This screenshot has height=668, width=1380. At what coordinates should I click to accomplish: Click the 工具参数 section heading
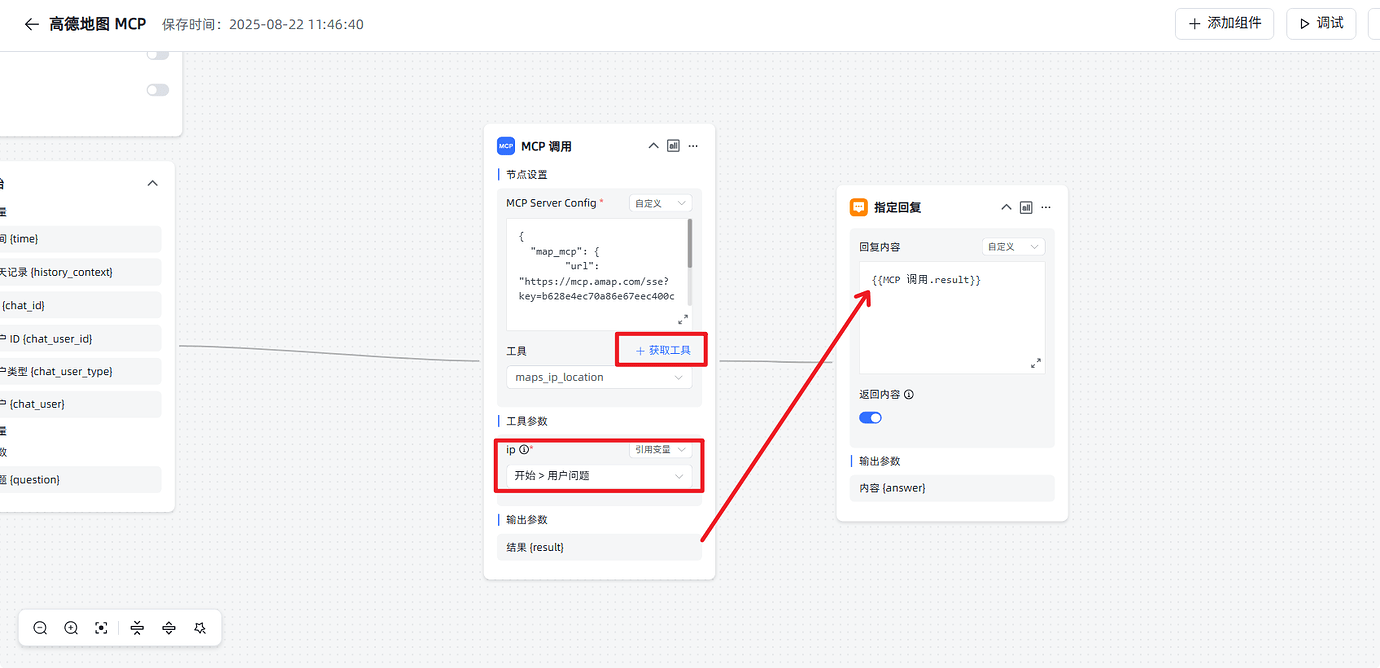526,421
